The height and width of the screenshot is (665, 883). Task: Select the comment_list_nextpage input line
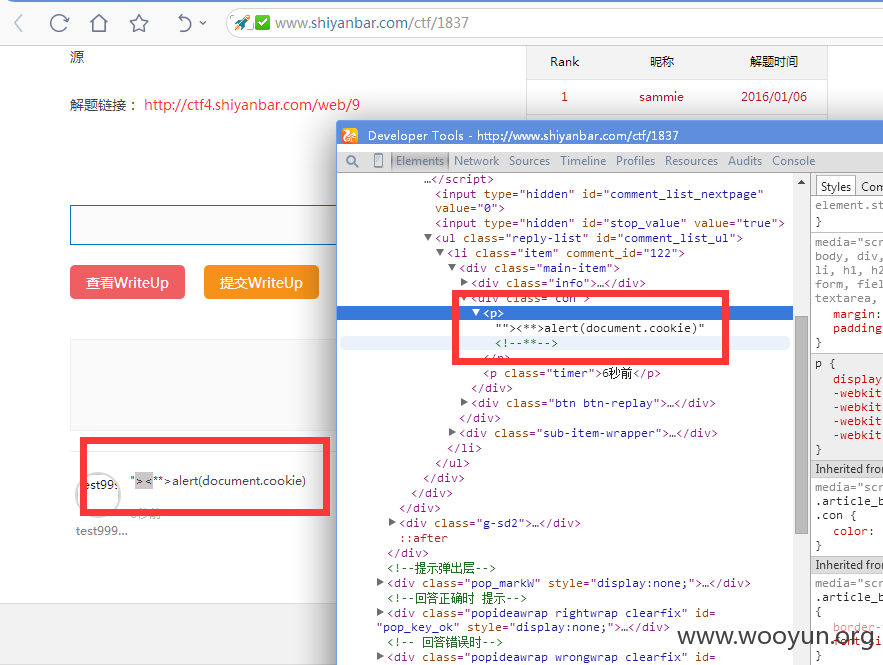pyautogui.click(x=599, y=201)
